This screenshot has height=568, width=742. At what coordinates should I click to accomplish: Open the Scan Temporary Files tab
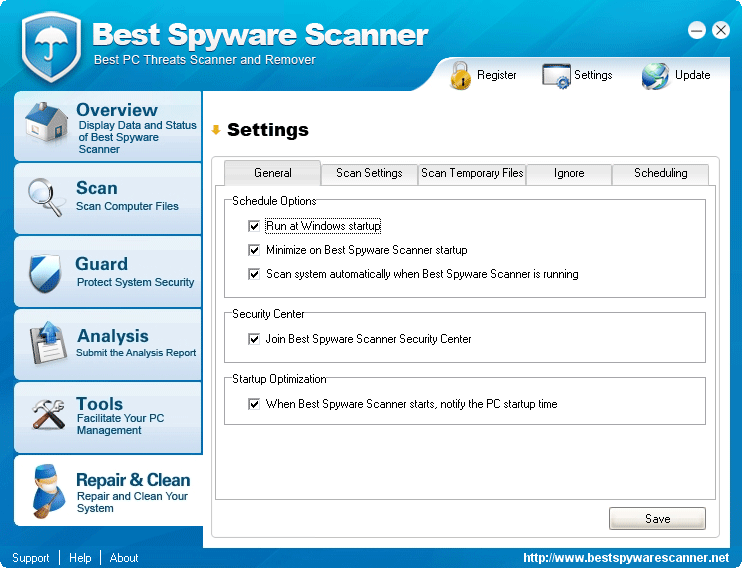[472, 173]
